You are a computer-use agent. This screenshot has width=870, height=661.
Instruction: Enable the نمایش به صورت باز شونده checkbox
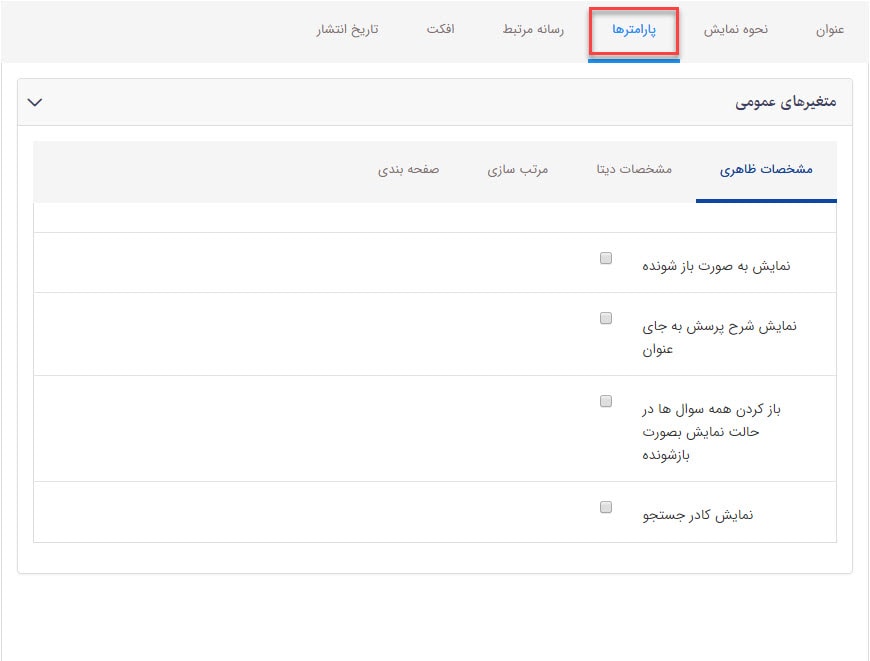coord(606,258)
